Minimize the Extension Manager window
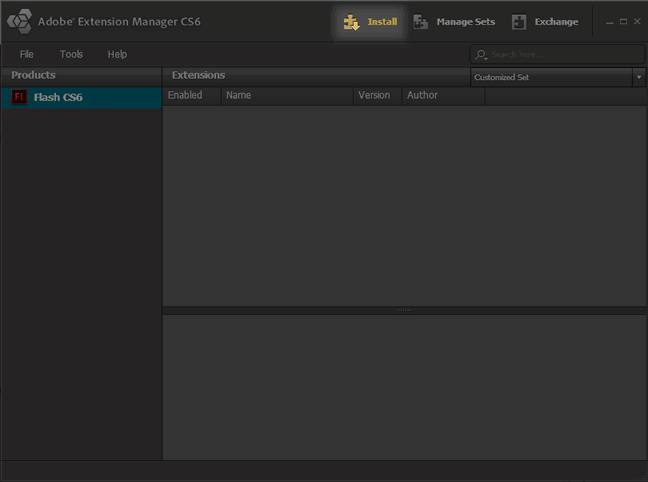The height and width of the screenshot is (482, 648). click(610, 22)
